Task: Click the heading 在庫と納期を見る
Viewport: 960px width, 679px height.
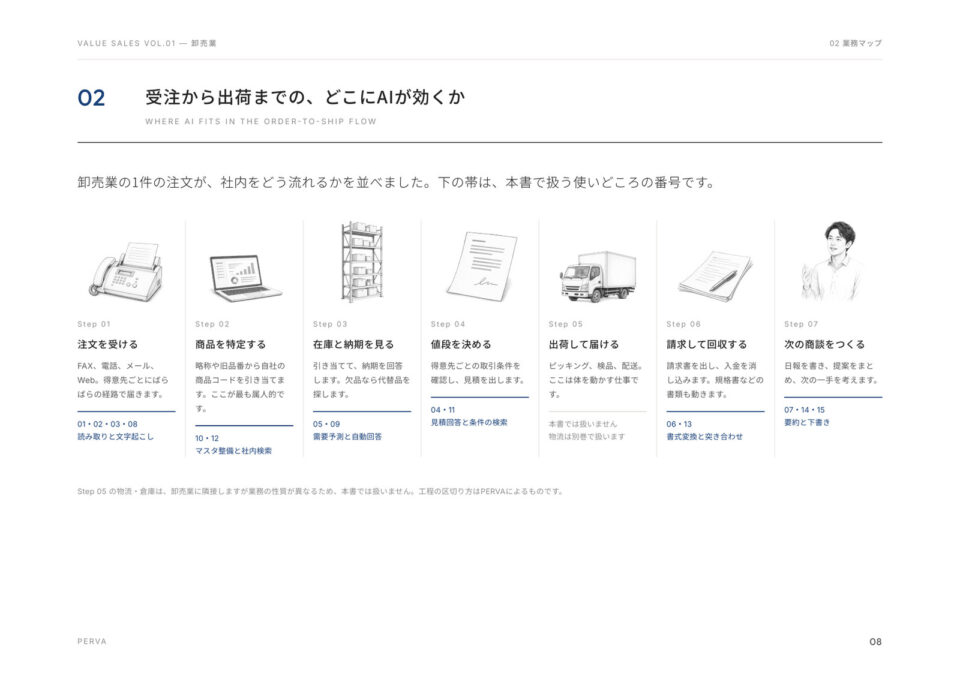Action: point(353,344)
